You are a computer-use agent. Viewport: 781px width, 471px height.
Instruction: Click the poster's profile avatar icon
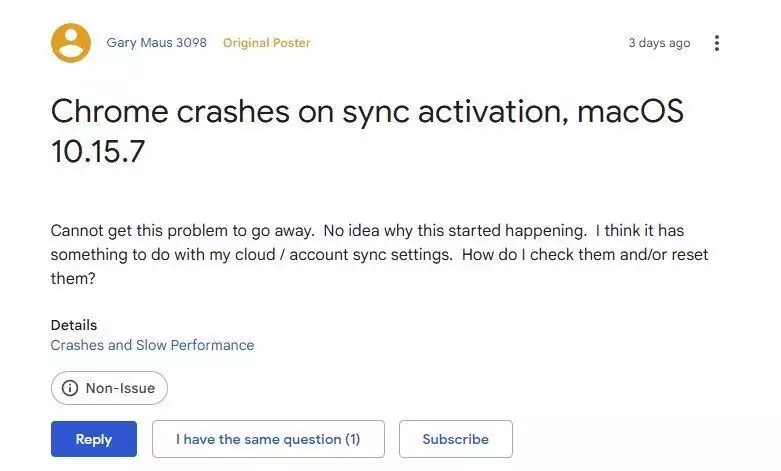click(x=71, y=43)
